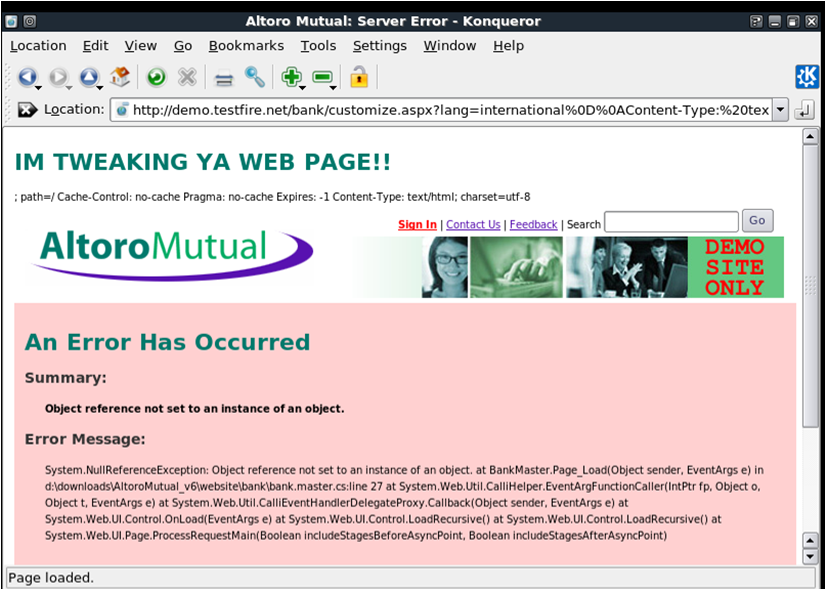
Task: Click the 'Cache-Control: no-cache' header text line
Action: pyautogui.click(x=272, y=197)
